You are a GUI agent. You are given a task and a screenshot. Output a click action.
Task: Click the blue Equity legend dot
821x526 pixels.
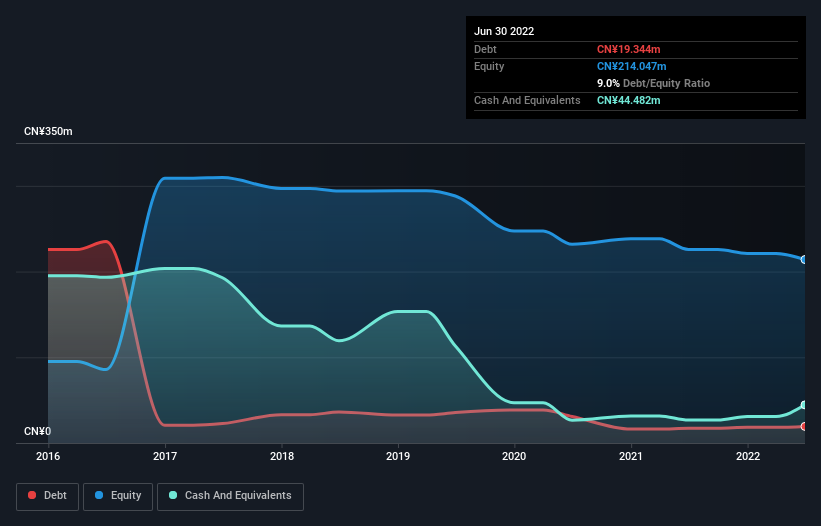click(x=99, y=495)
